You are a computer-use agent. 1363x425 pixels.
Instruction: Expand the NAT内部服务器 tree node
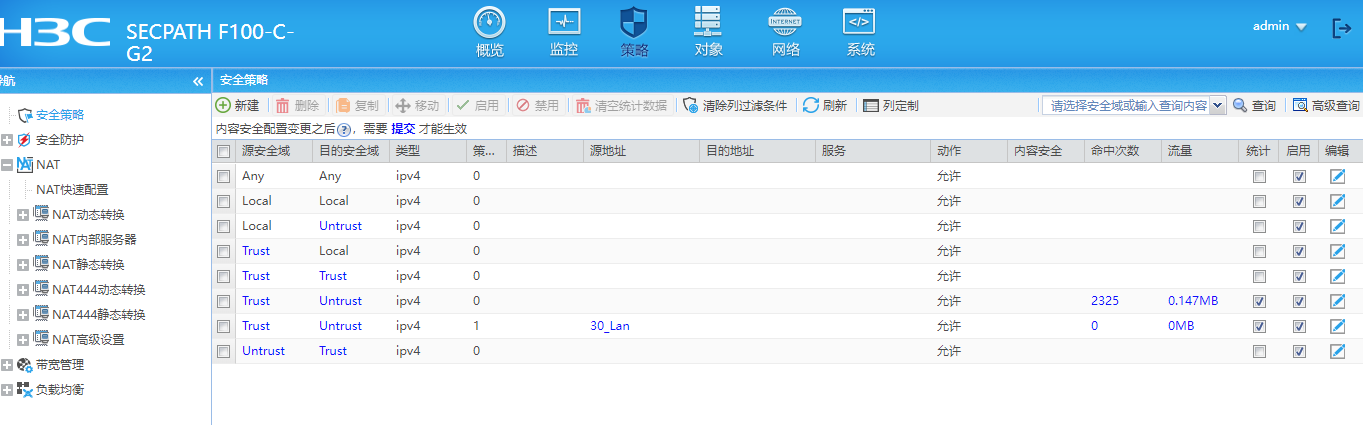tap(23, 240)
